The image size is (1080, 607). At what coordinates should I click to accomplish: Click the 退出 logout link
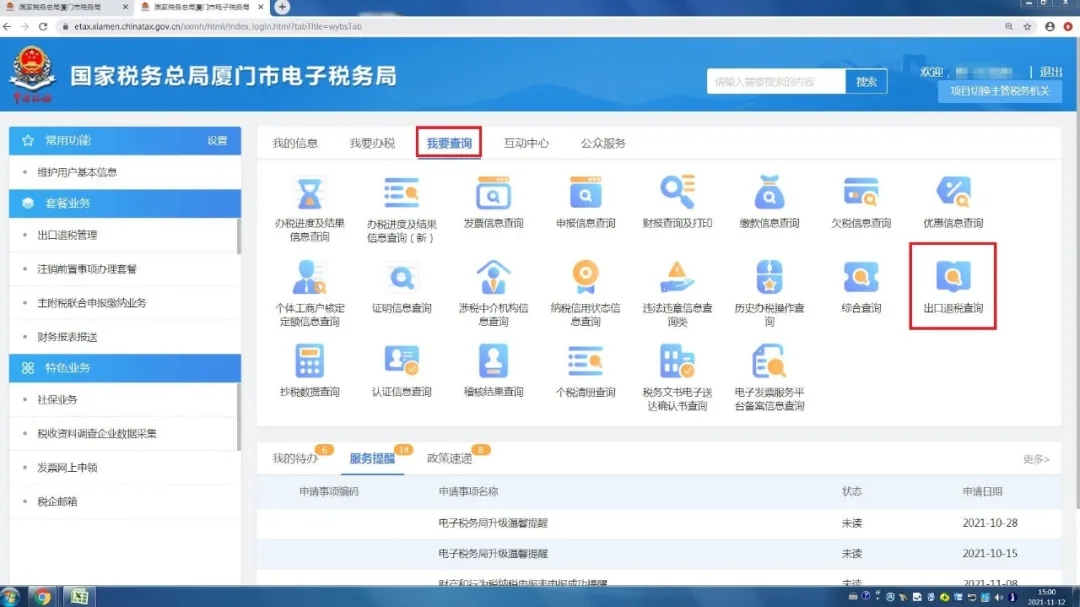coord(1051,72)
